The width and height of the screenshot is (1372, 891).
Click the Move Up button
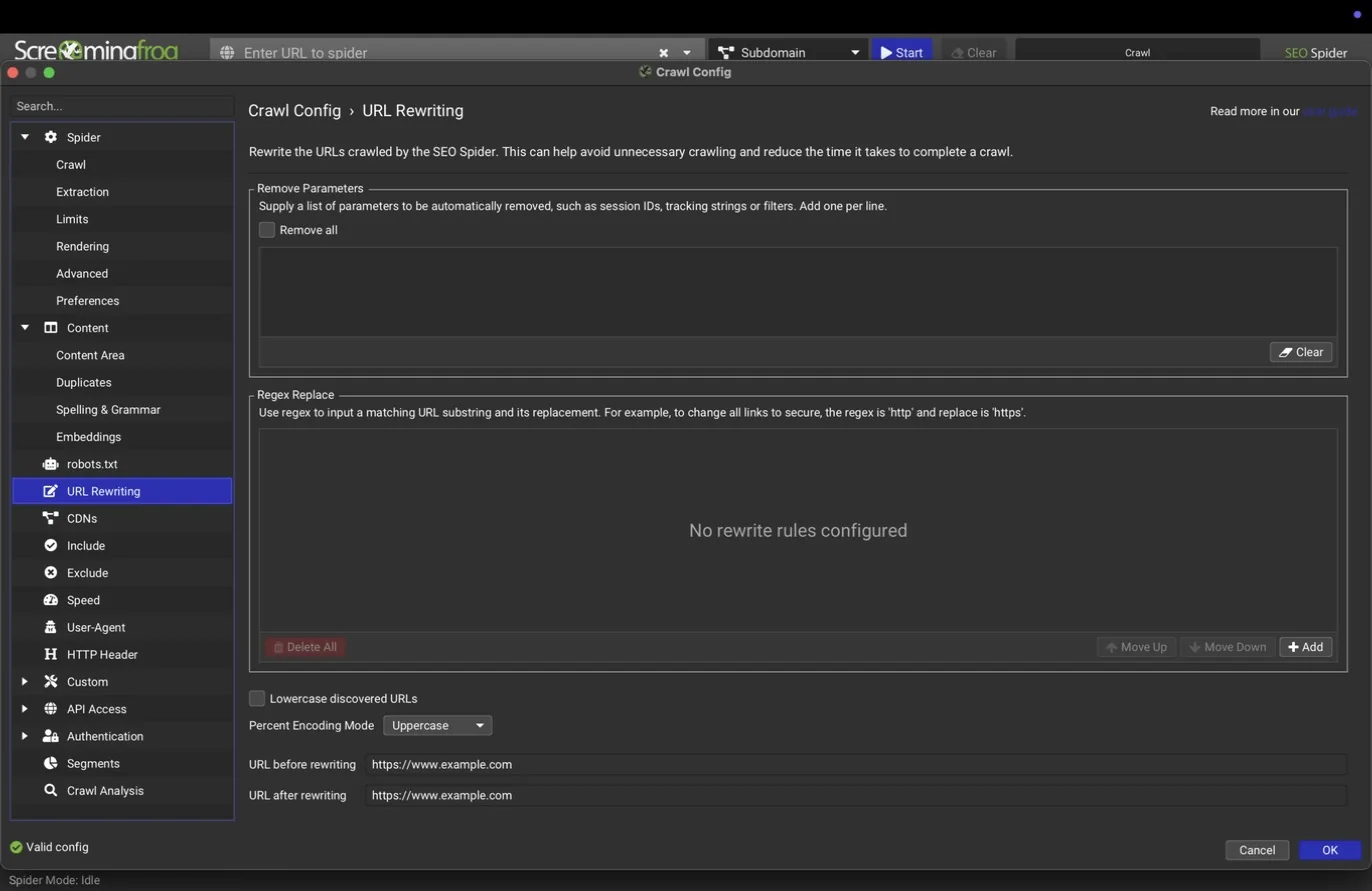point(1136,647)
